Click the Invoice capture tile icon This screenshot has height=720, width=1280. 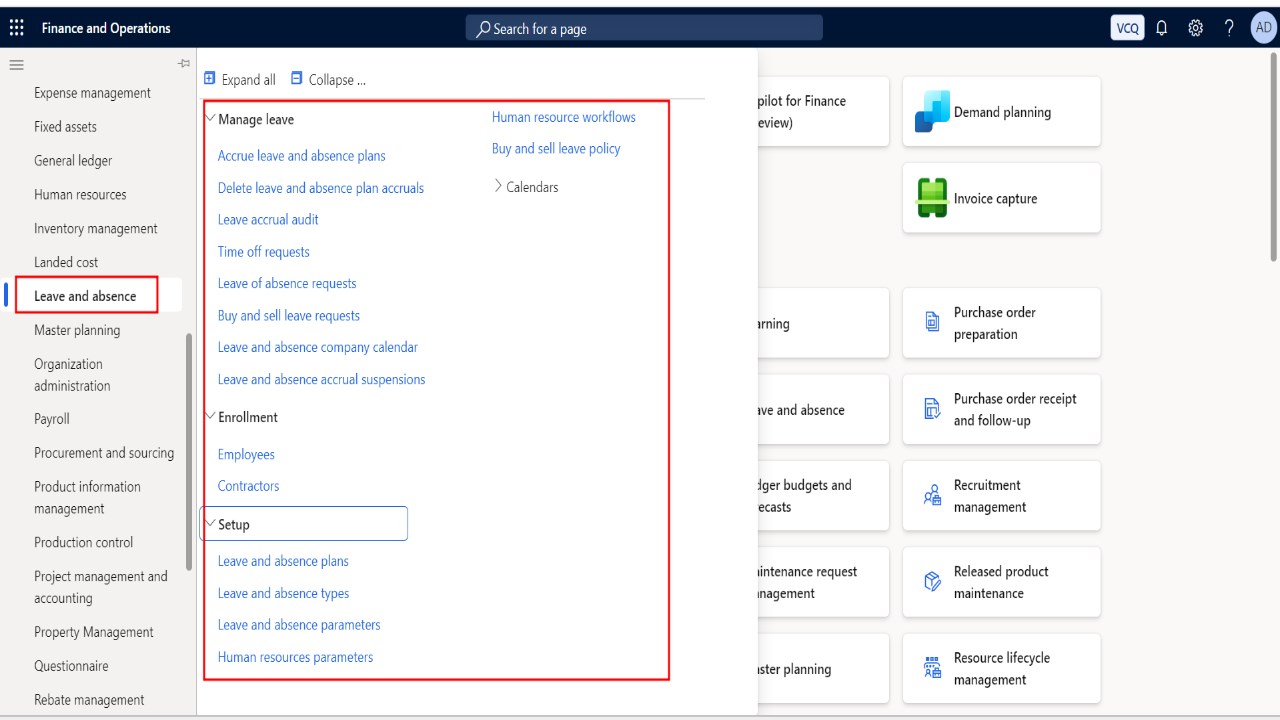(932, 198)
